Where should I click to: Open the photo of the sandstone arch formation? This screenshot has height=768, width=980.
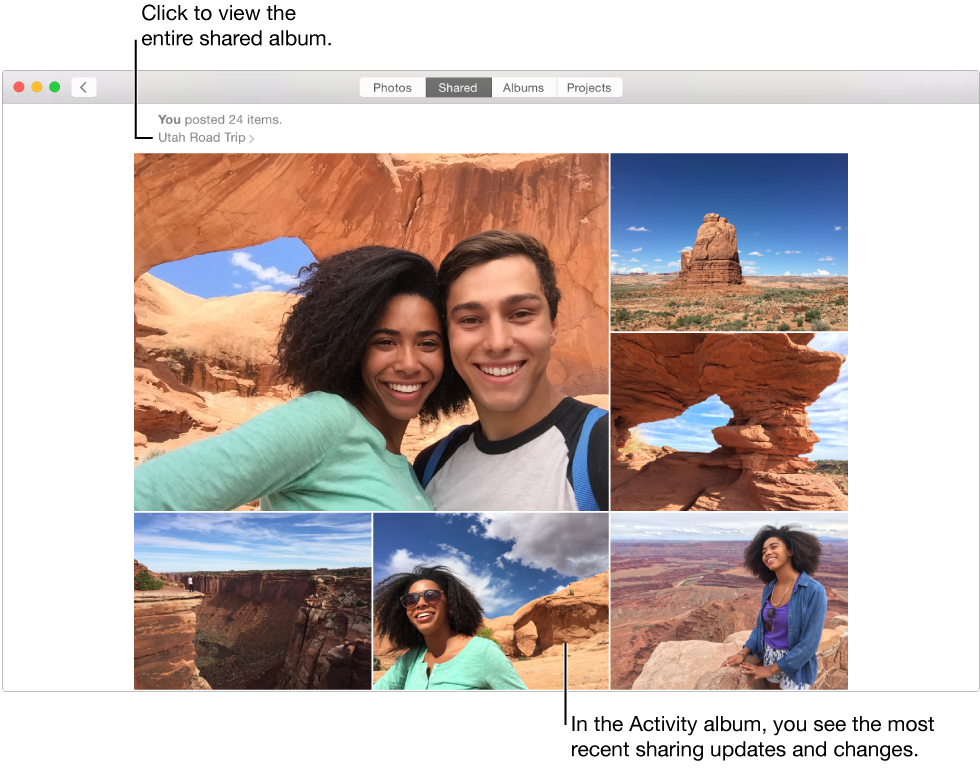(729, 421)
